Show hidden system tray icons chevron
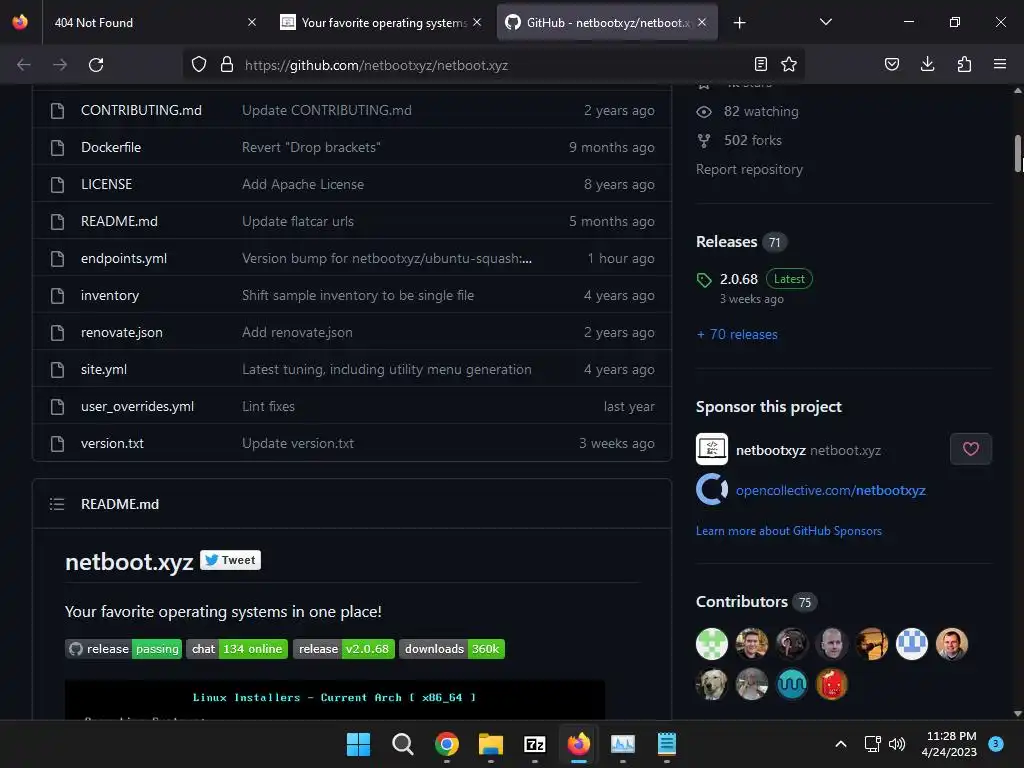 point(840,744)
